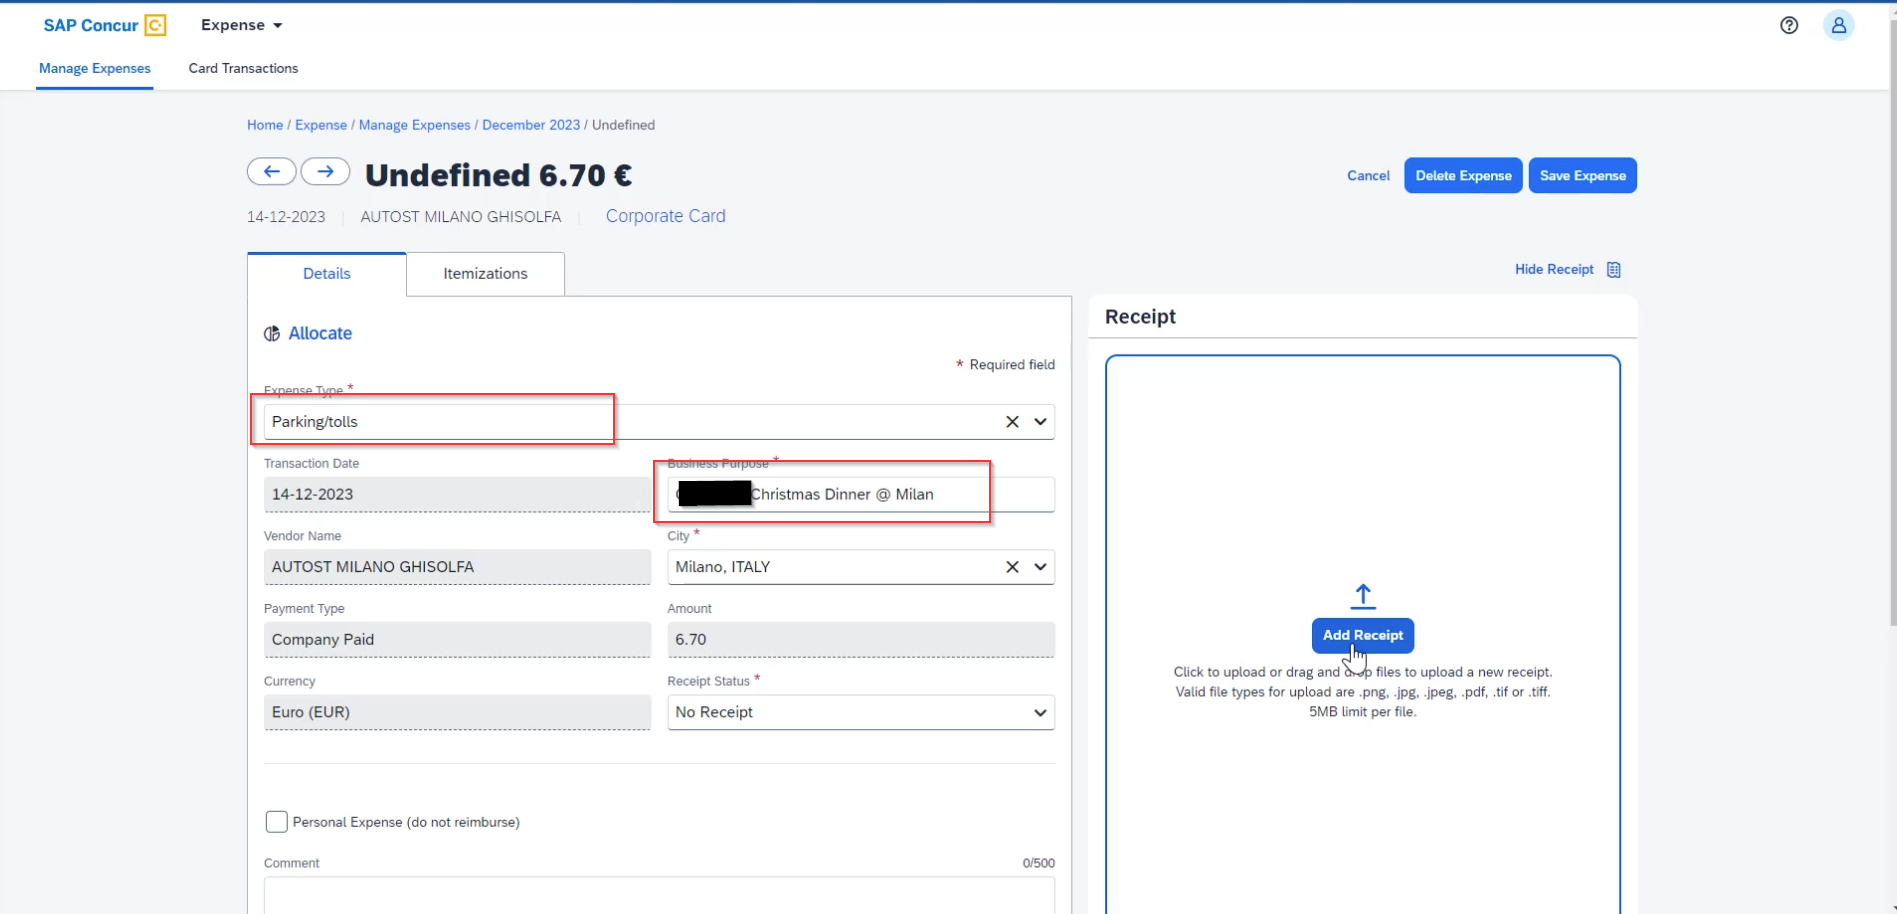This screenshot has width=1897, height=914.
Task: Click the Allocate pie chart icon
Action: point(271,333)
